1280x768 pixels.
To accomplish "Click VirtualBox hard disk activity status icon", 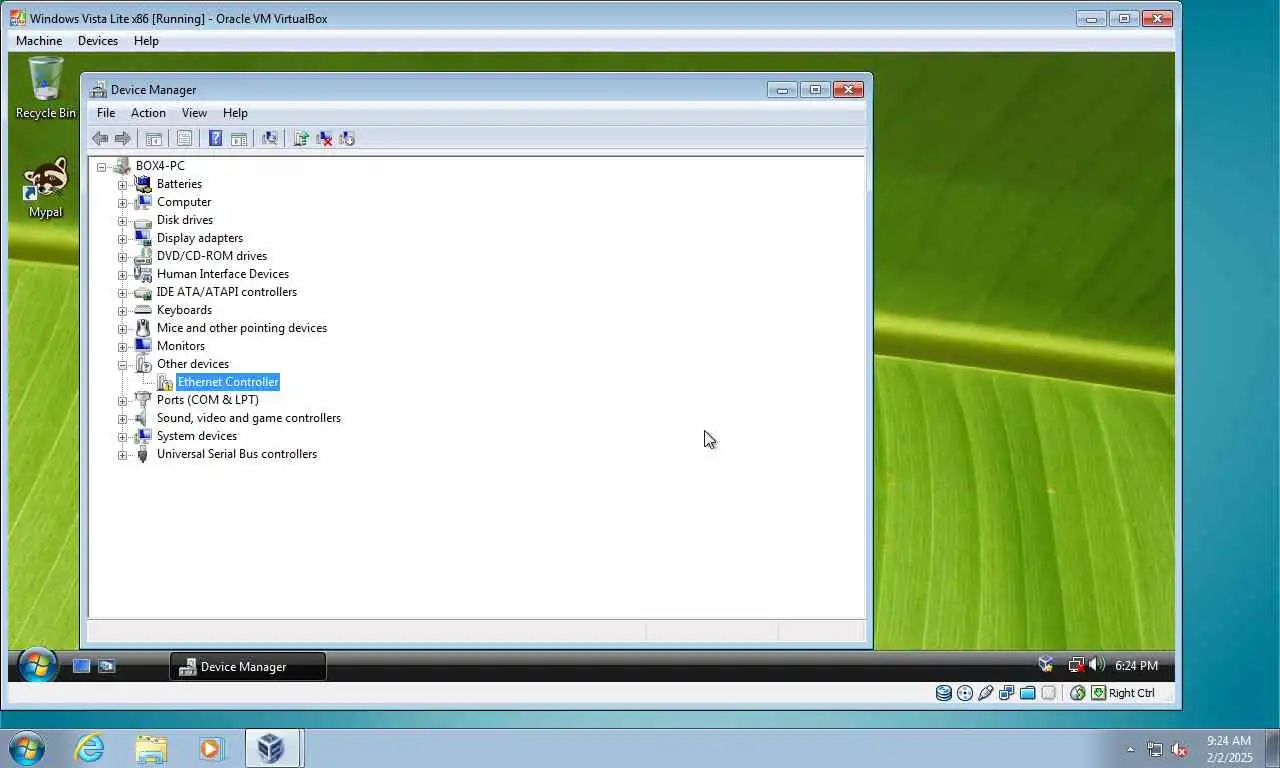I will point(943,692).
